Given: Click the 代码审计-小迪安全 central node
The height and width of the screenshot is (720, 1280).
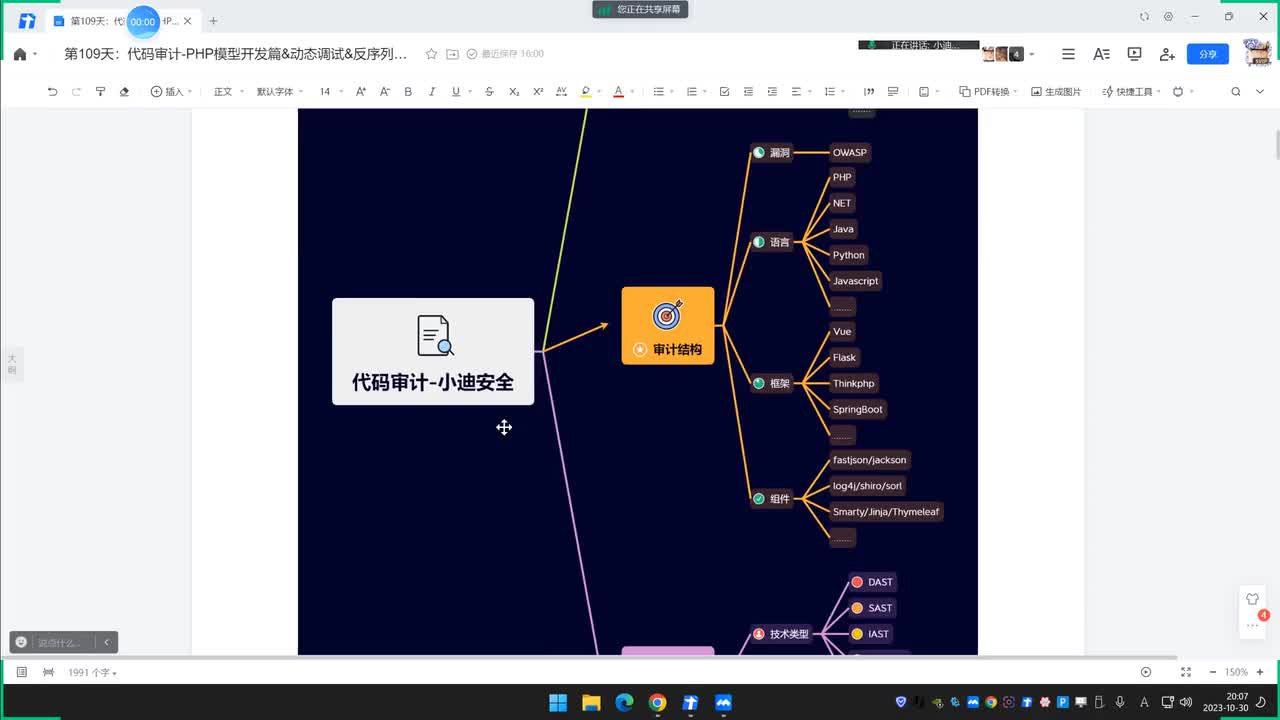Looking at the screenshot, I should coord(433,352).
